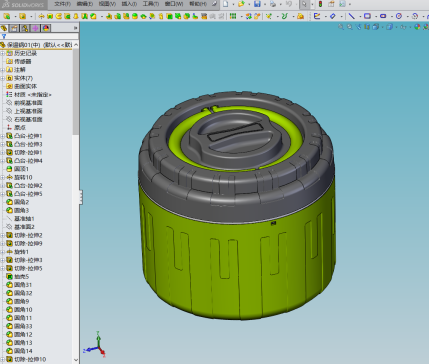Expand the 实体(7) tree node

pyautogui.click(x=3, y=78)
